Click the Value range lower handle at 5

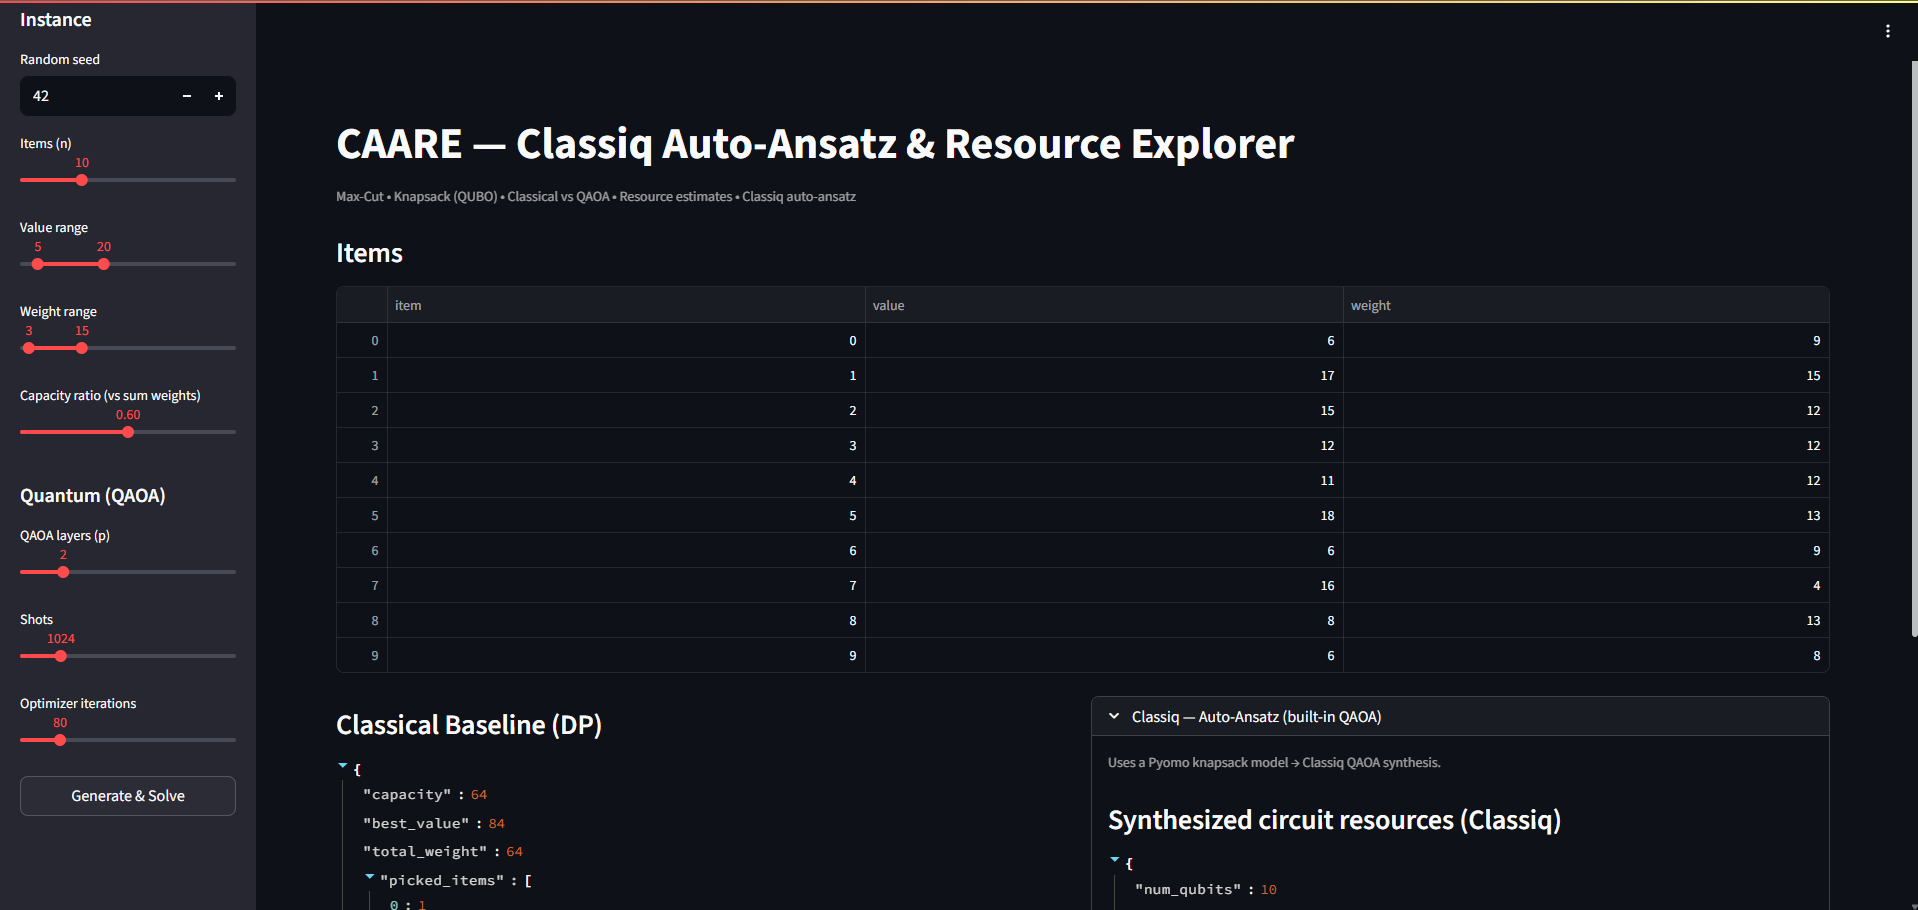(x=38, y=264)
